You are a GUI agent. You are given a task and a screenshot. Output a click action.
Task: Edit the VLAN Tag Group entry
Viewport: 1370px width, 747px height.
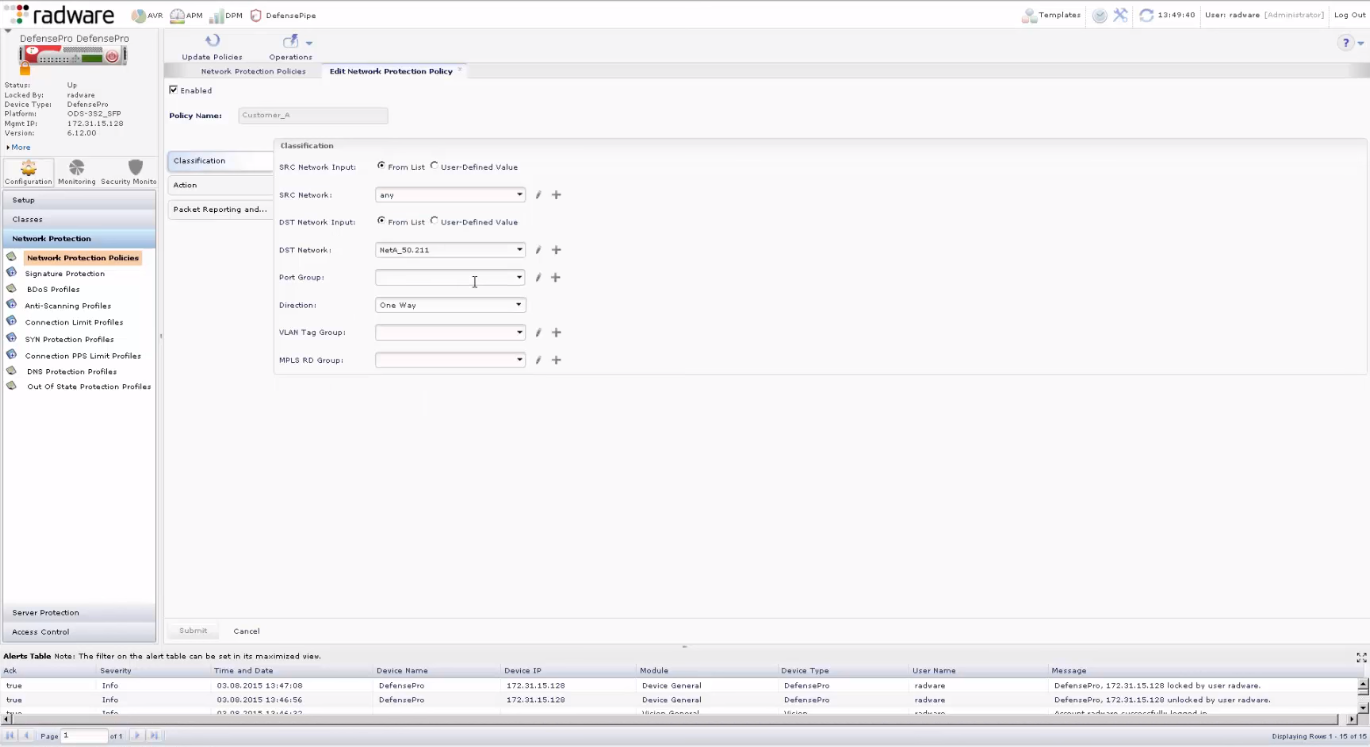538,332
